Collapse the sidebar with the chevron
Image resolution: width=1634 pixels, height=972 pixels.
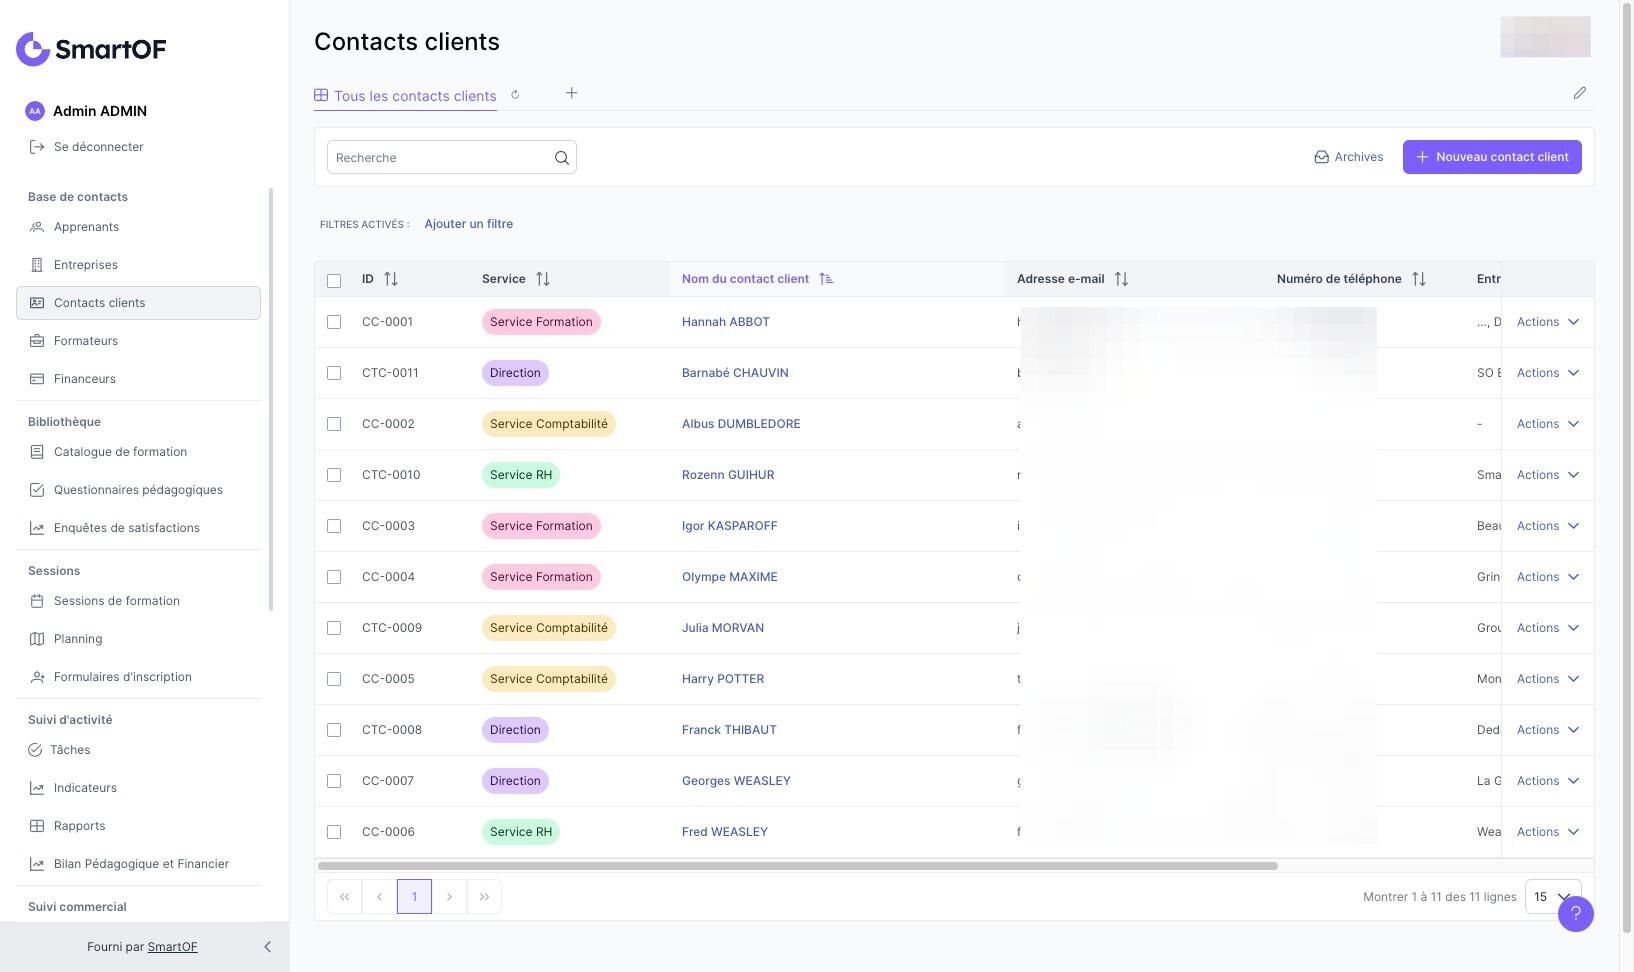267,947
